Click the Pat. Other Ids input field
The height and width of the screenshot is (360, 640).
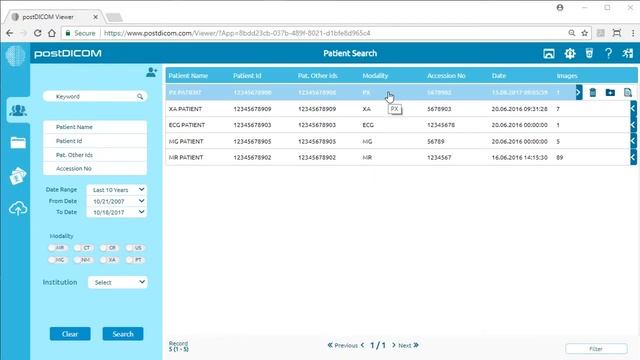95,155
